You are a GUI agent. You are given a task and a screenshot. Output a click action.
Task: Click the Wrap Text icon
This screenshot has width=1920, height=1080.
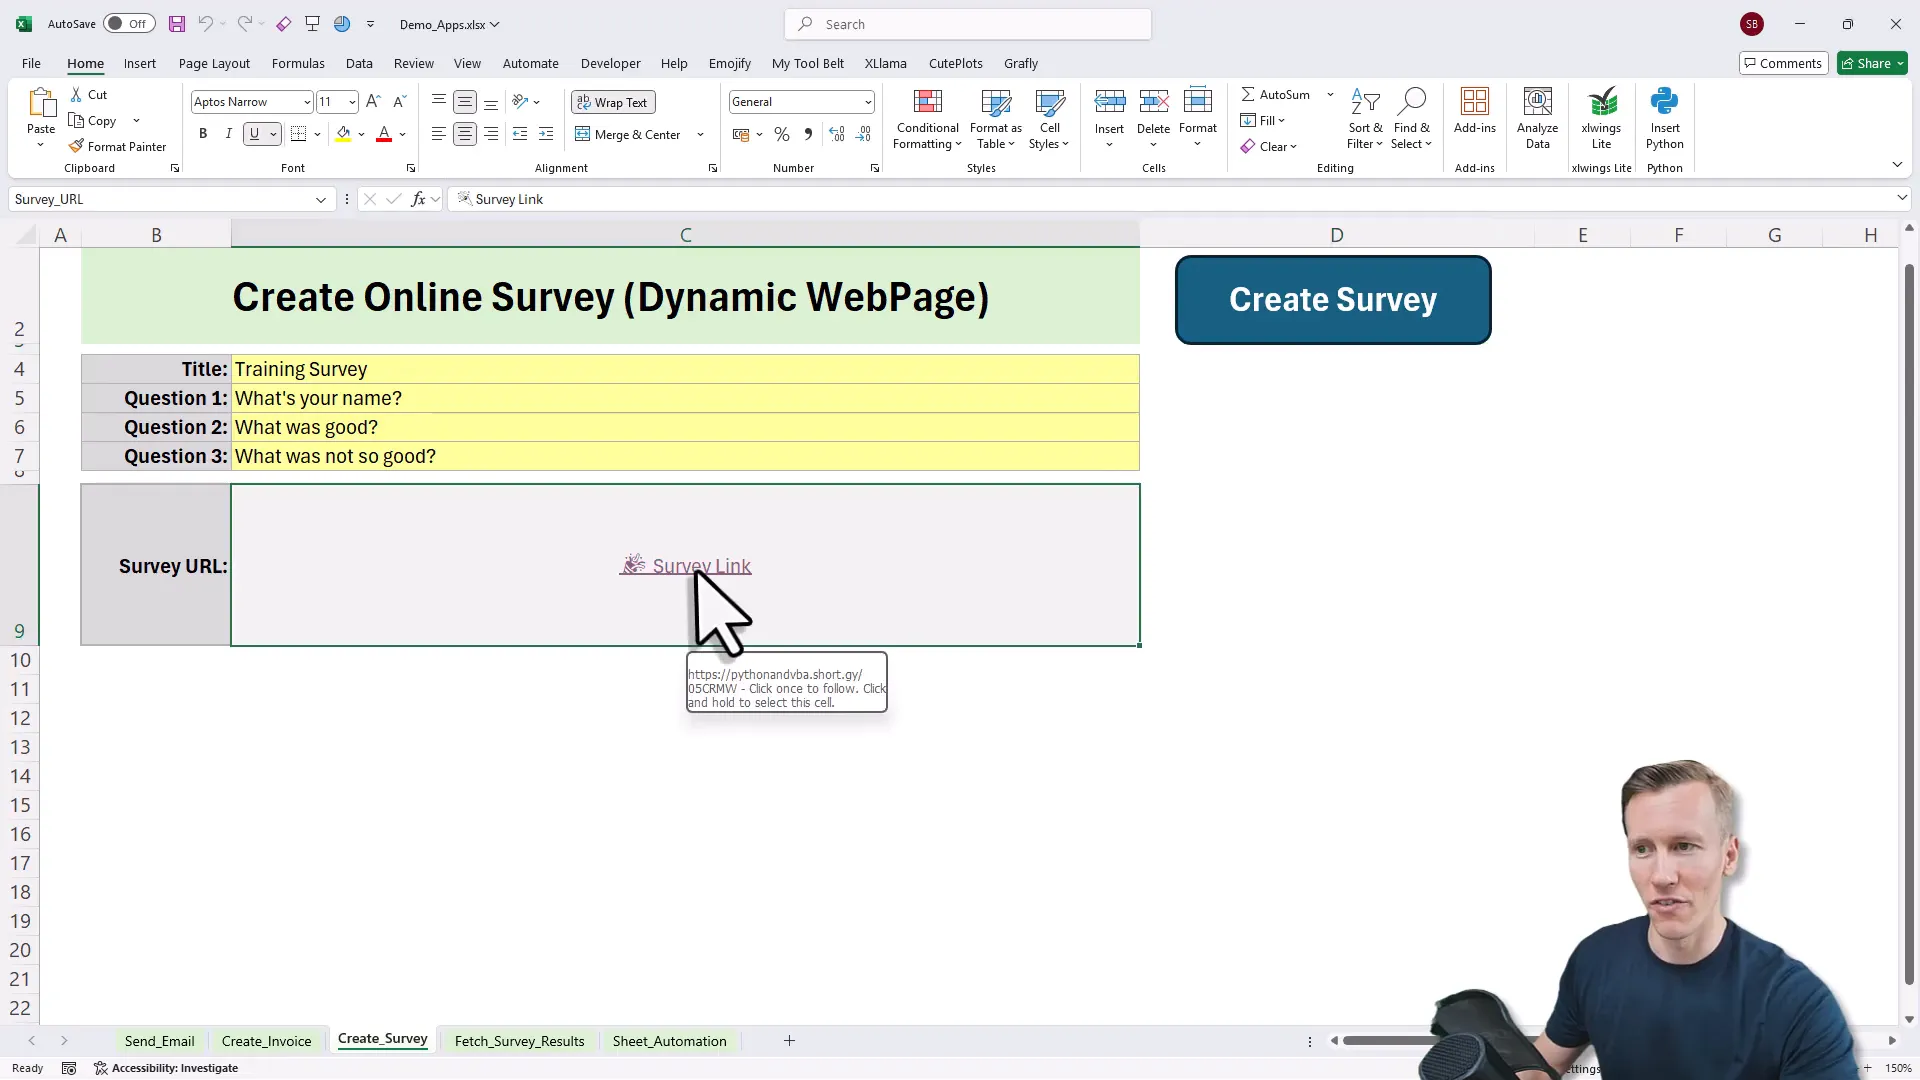coord(612,101)
